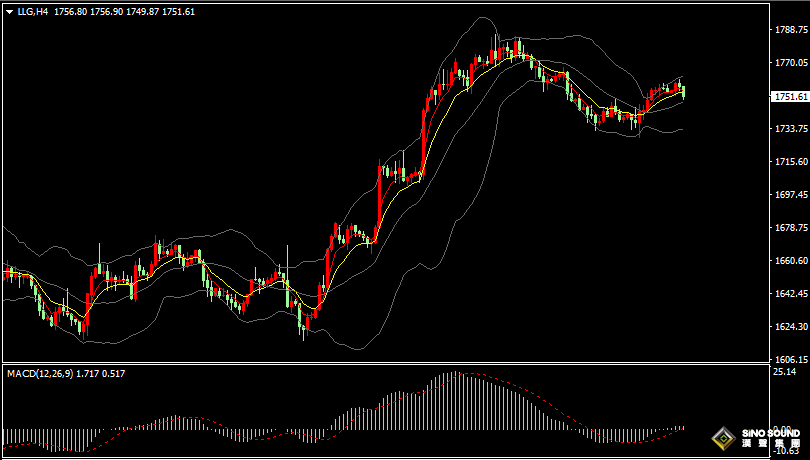Click the 1660.60 price axis label
The height and width of the screenshot is (460, 810).
click(790, 262)
